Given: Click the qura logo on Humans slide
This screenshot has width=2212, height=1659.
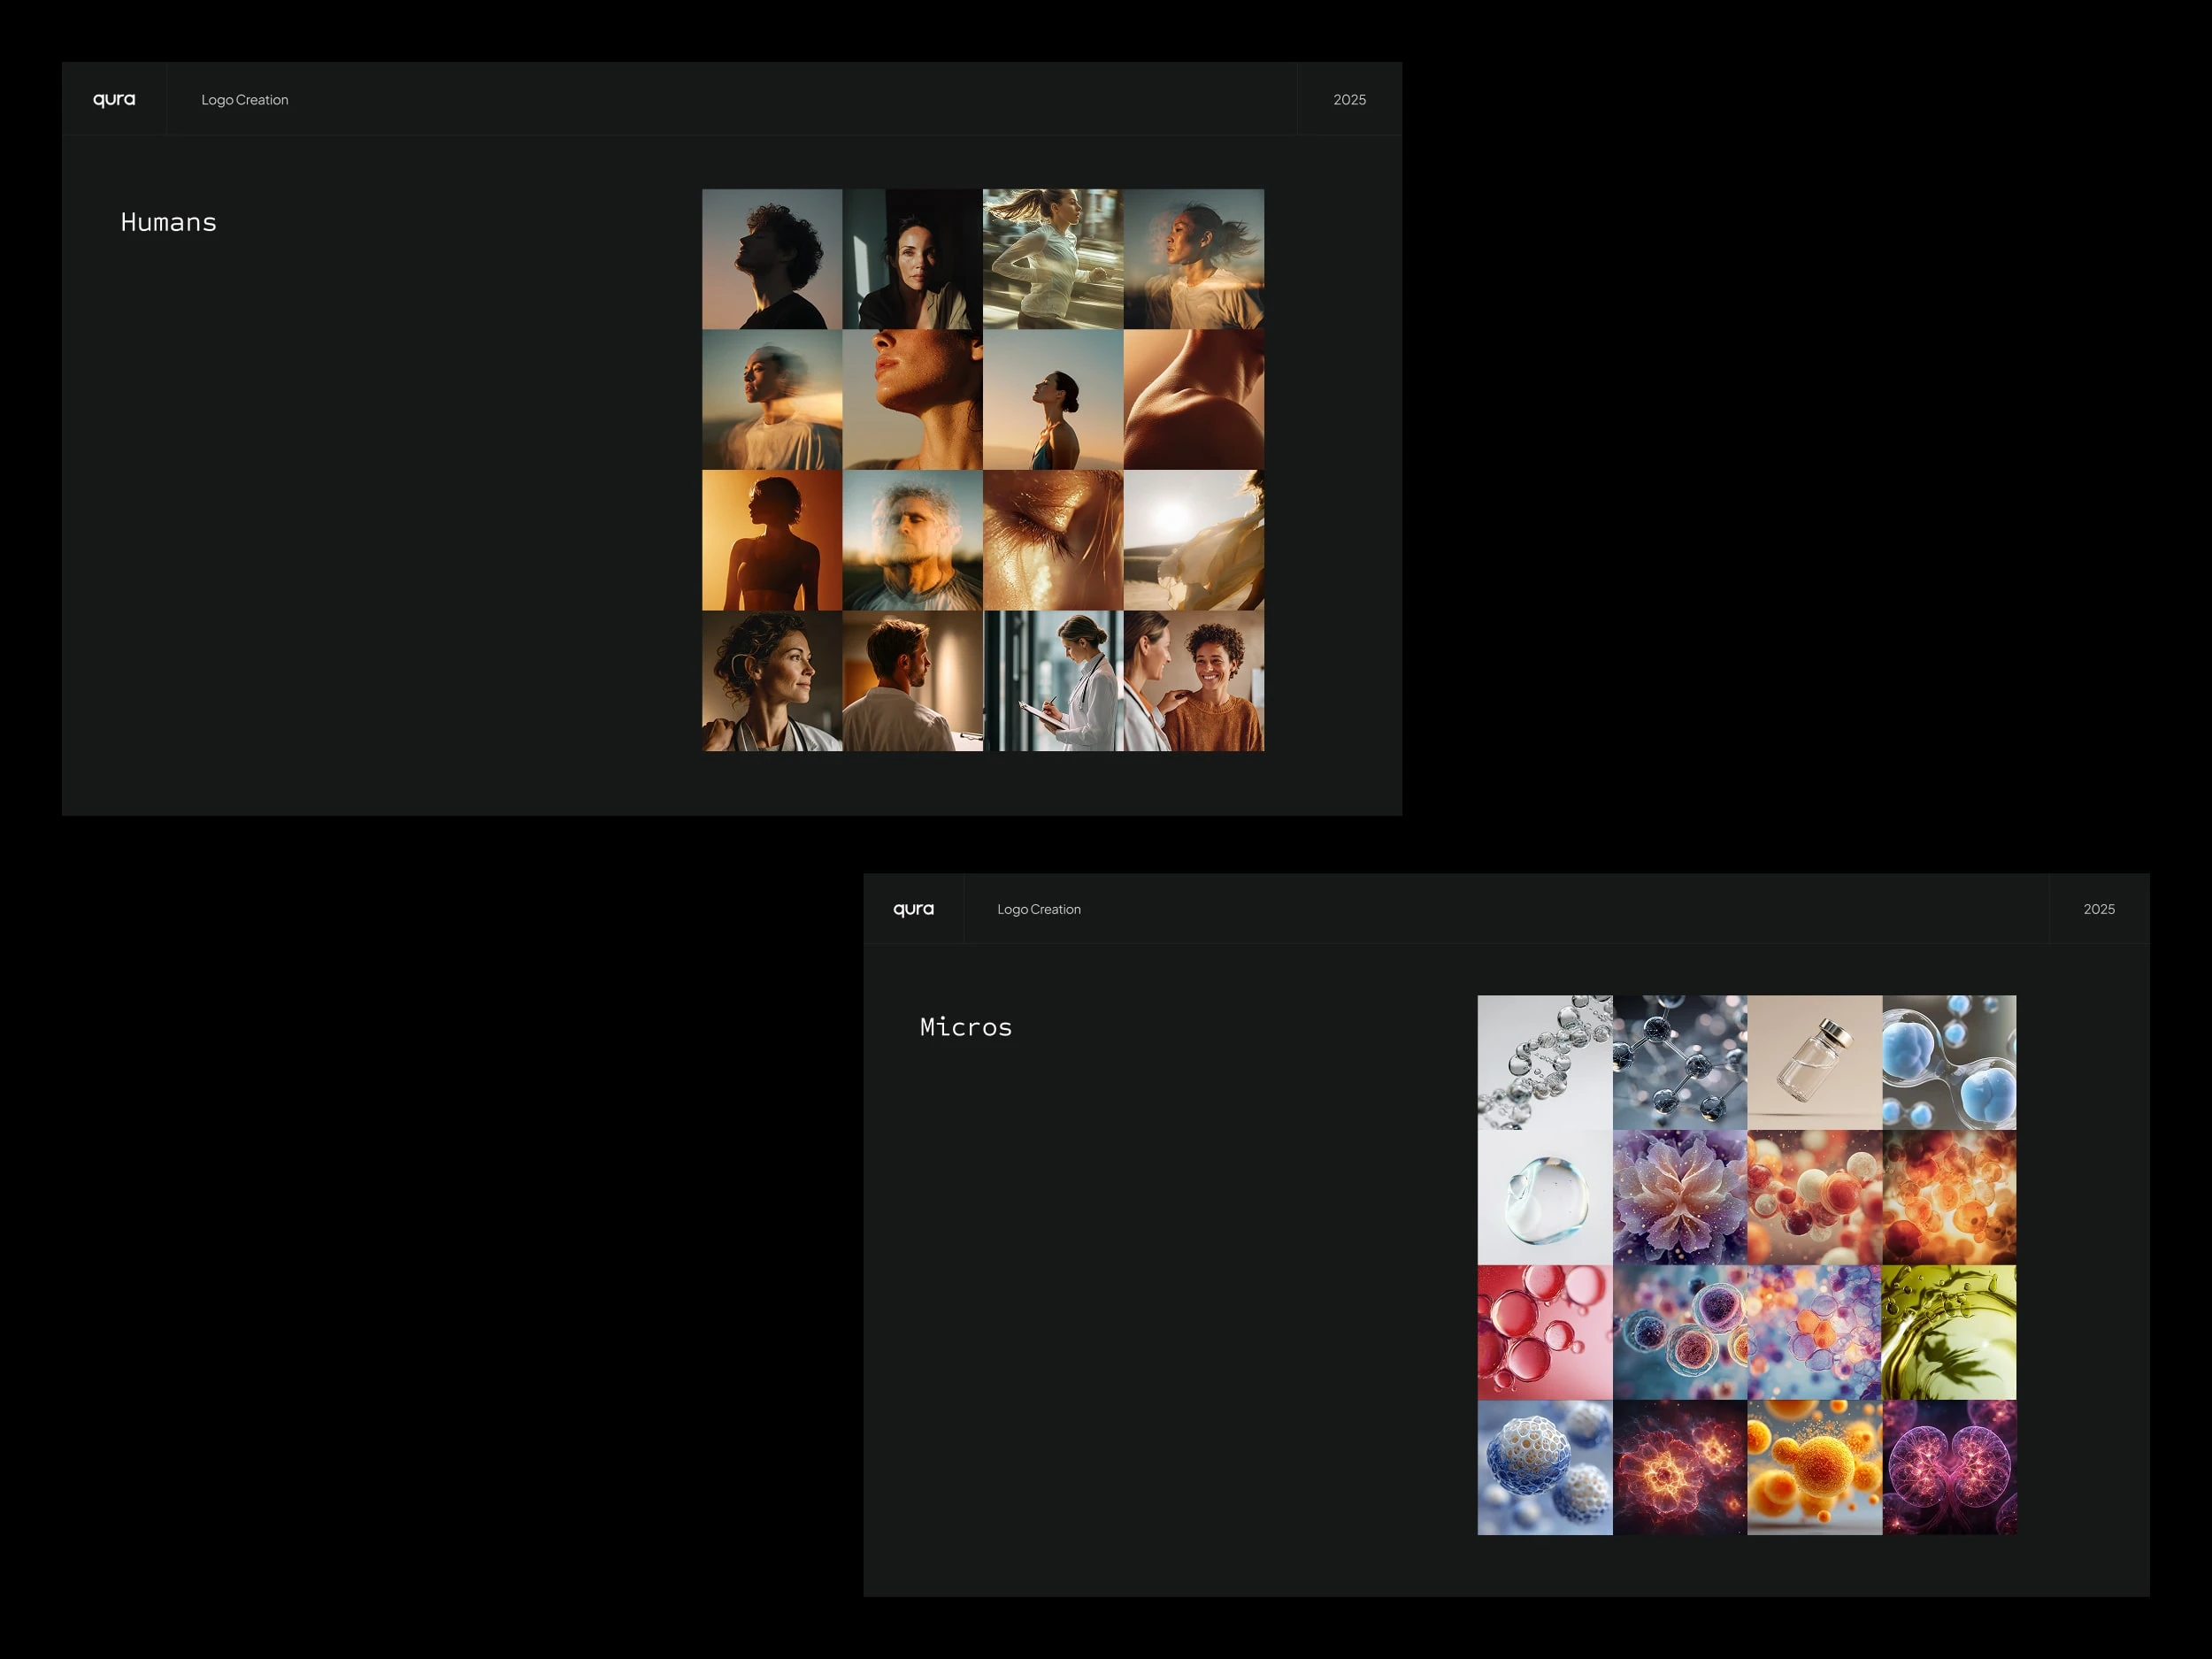Looking at the screenshot, I should (114, 99).
